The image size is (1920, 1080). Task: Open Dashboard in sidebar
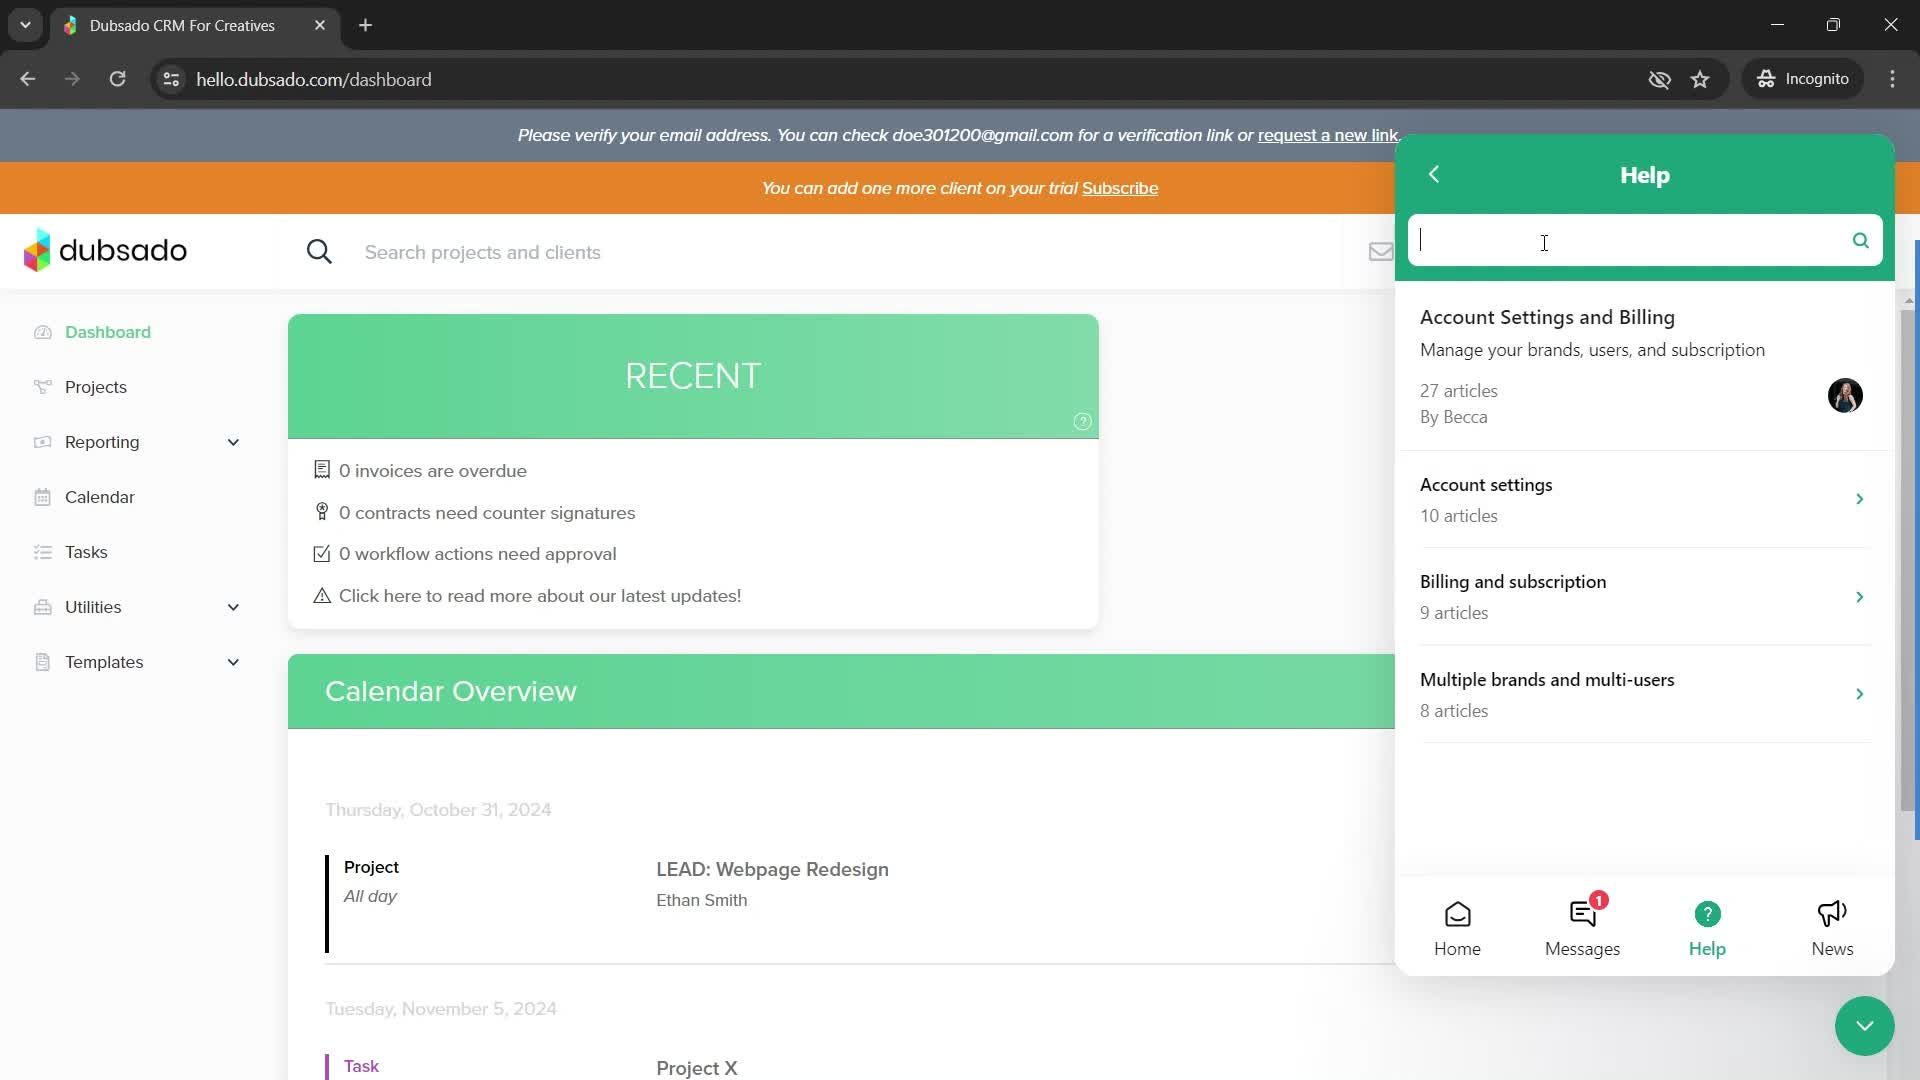pyautogui.click(x=108, y=332)
